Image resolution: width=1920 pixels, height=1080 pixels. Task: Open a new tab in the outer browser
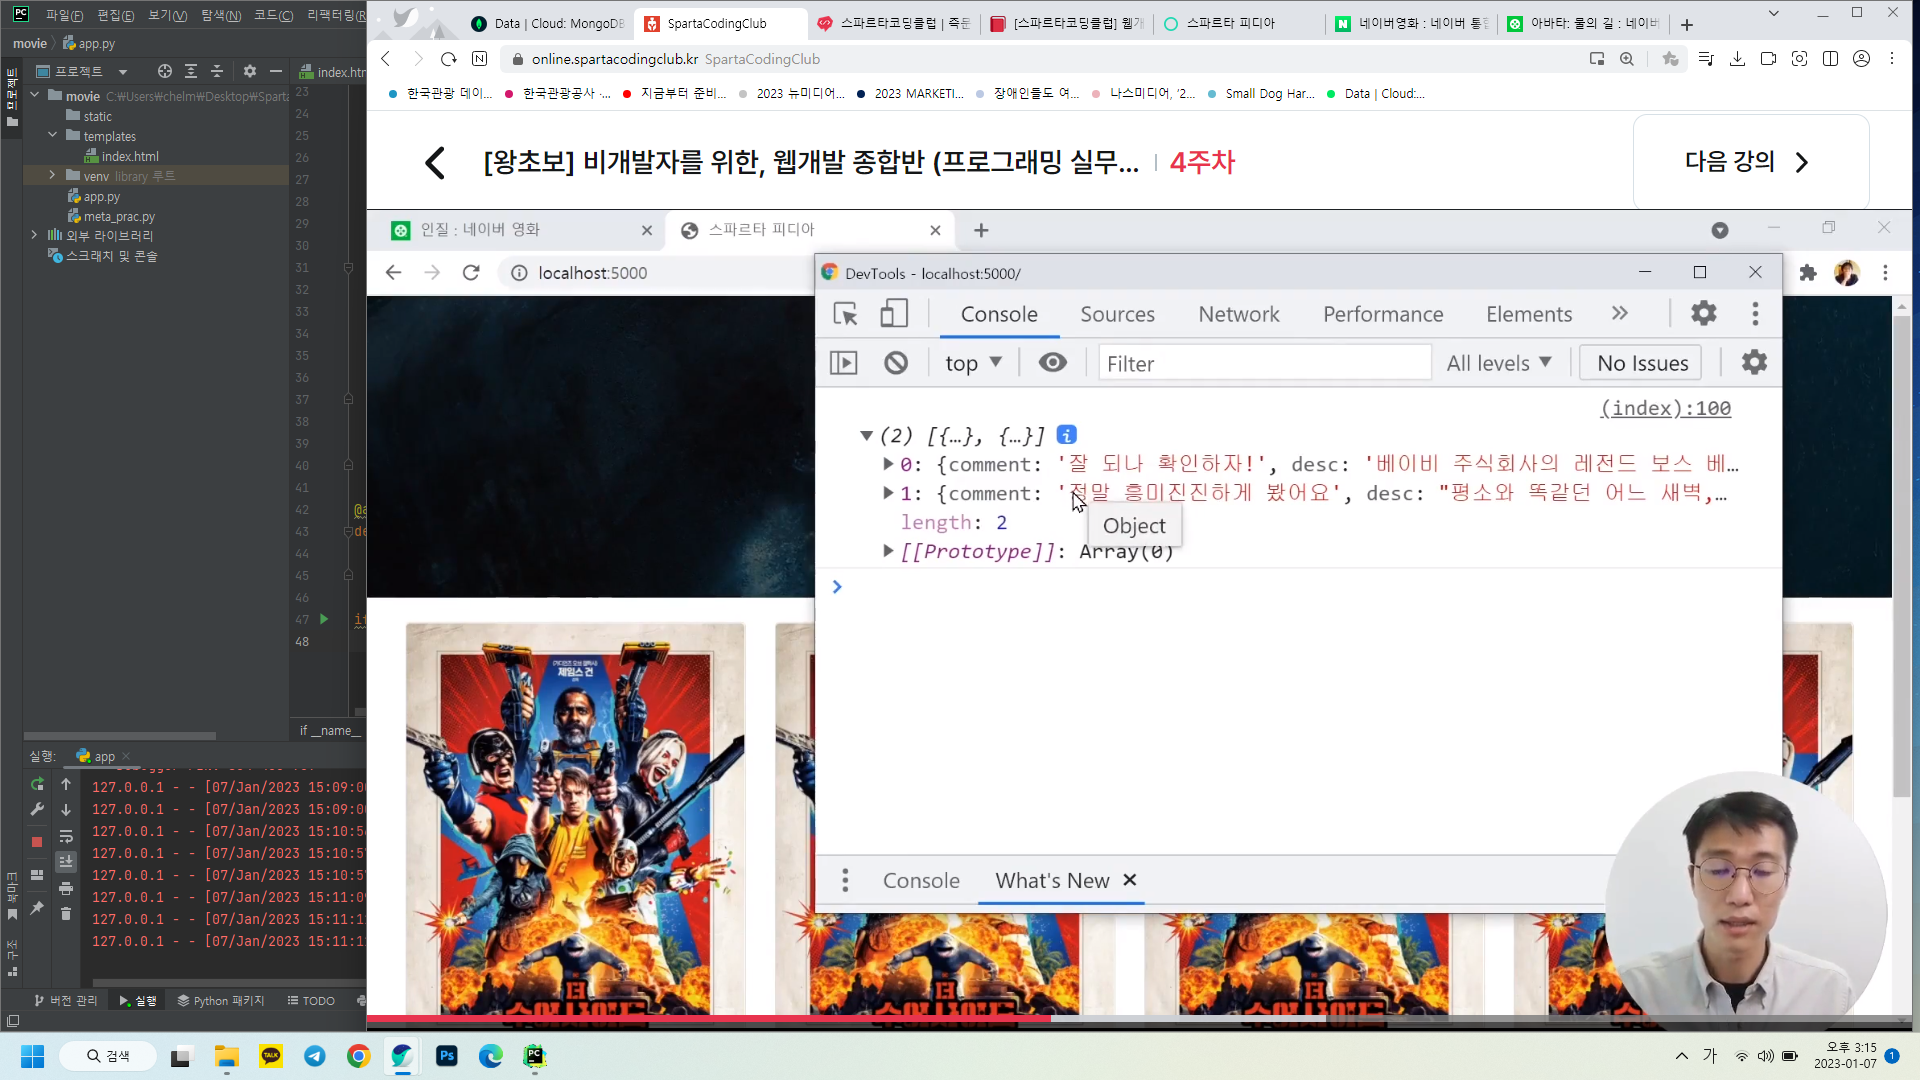click(x=1687, y=24)
